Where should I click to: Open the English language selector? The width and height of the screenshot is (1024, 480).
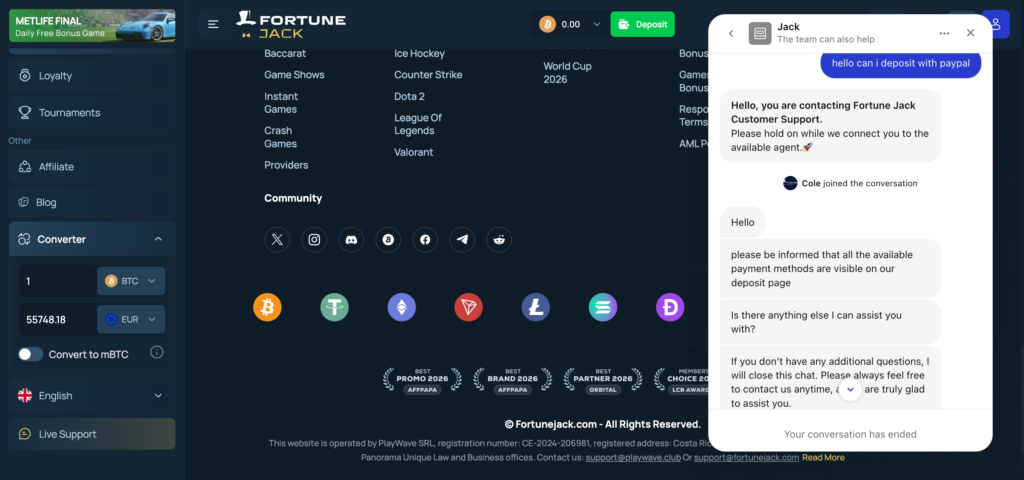[x=92, y=396]
